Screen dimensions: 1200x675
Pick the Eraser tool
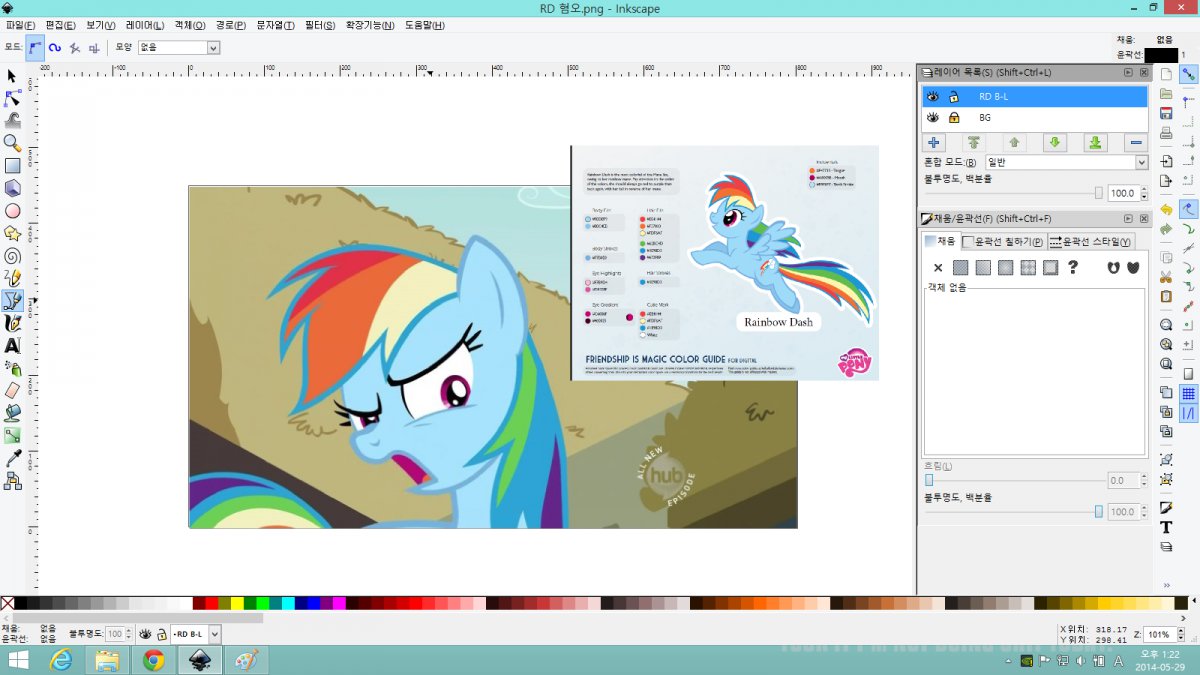pos(12,391)
